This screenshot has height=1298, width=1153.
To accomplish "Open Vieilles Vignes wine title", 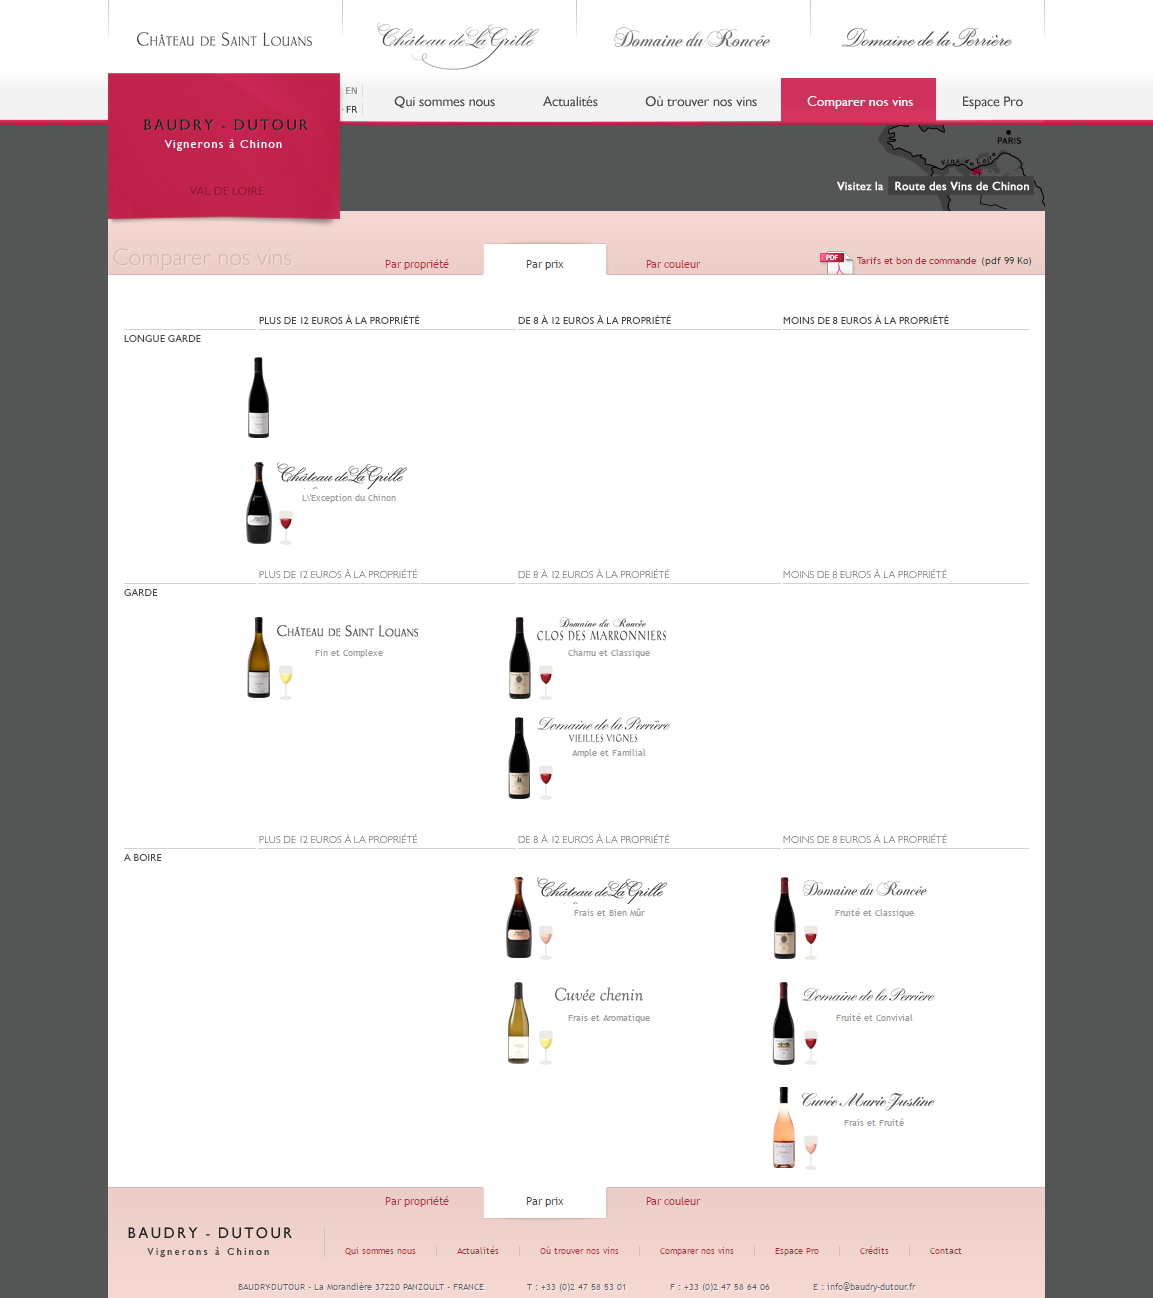I will click(x=603, y=730).
